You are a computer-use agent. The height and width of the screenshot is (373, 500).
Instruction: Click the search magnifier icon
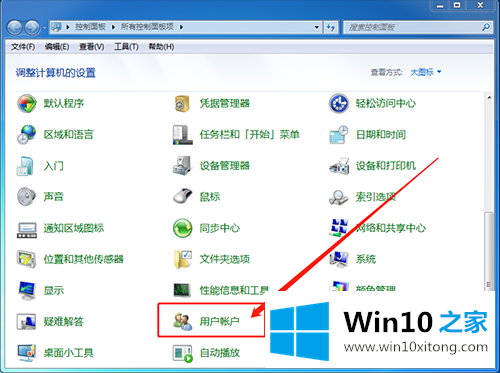[486, 27]
